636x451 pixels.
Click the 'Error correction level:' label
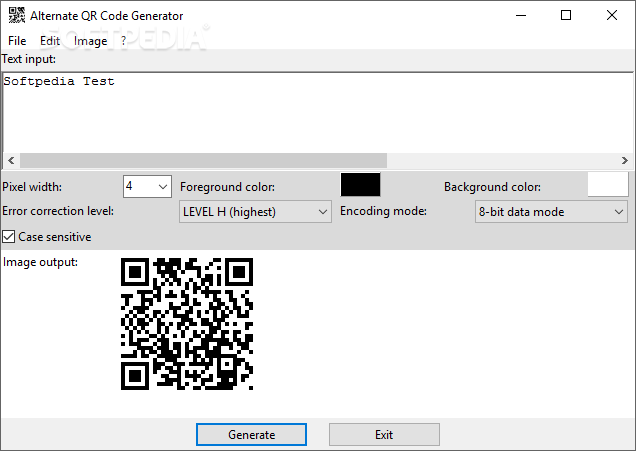click(x=58, y=211)
